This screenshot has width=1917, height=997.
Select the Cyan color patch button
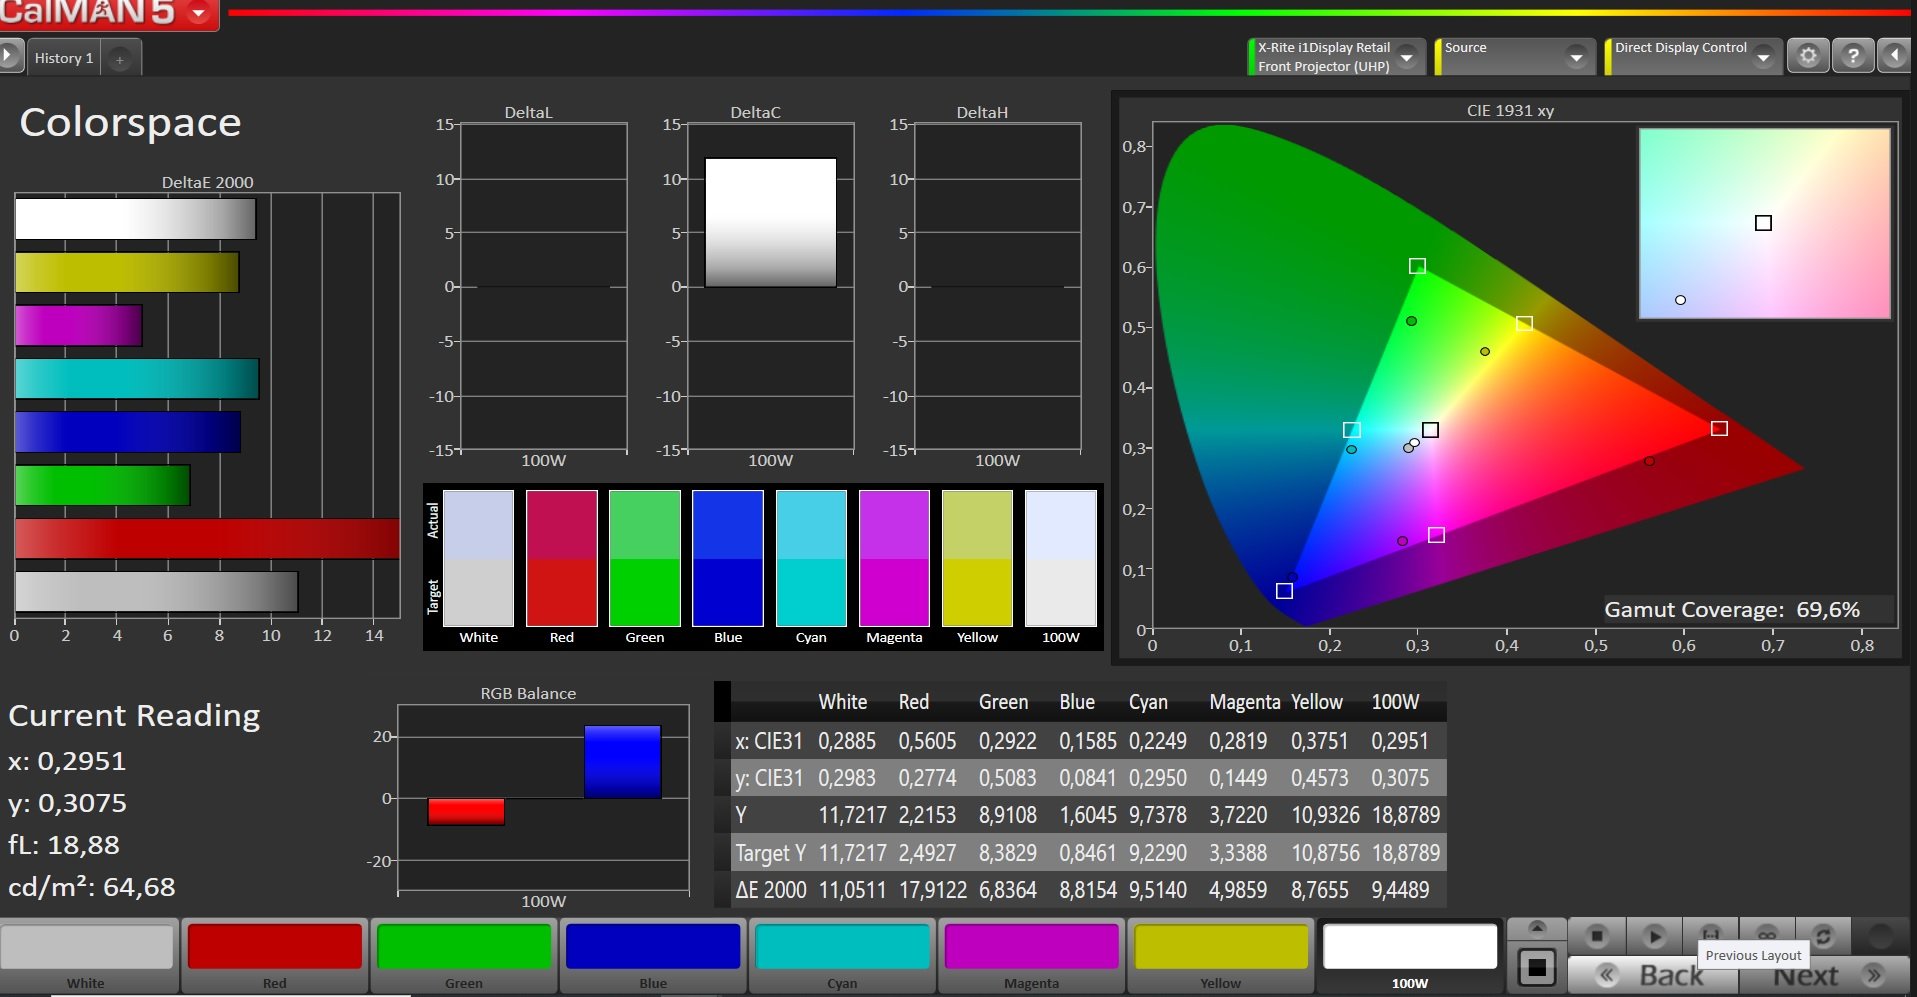(842, 957)
